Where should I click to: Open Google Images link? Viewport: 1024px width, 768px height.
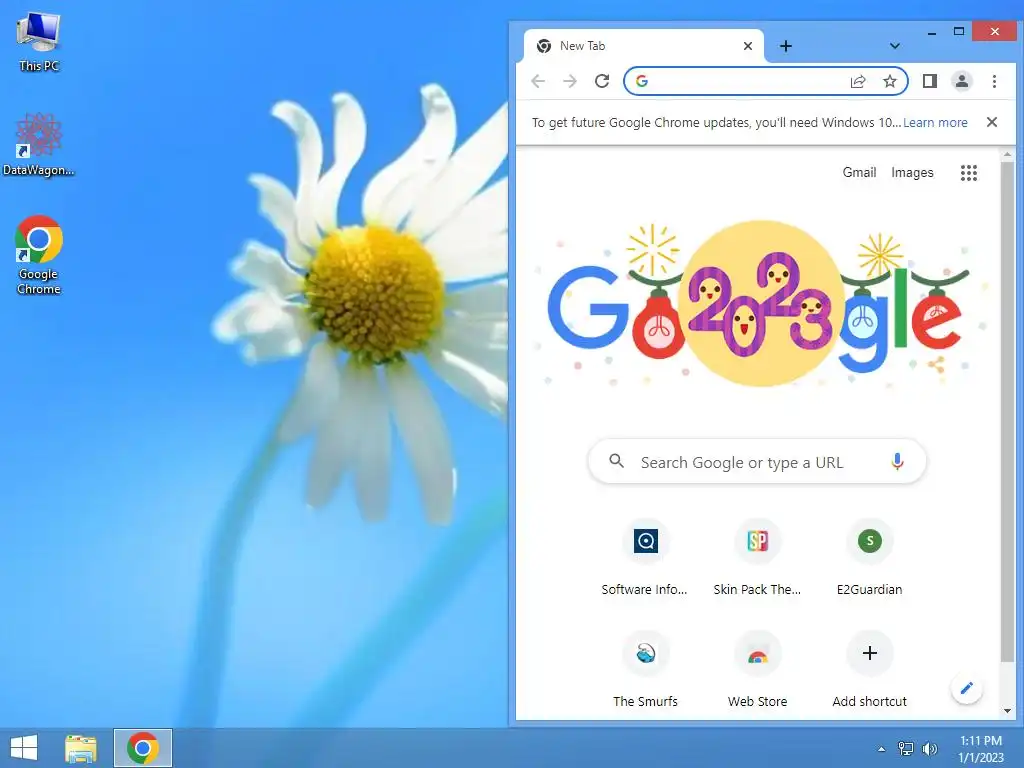pos(912,172)
